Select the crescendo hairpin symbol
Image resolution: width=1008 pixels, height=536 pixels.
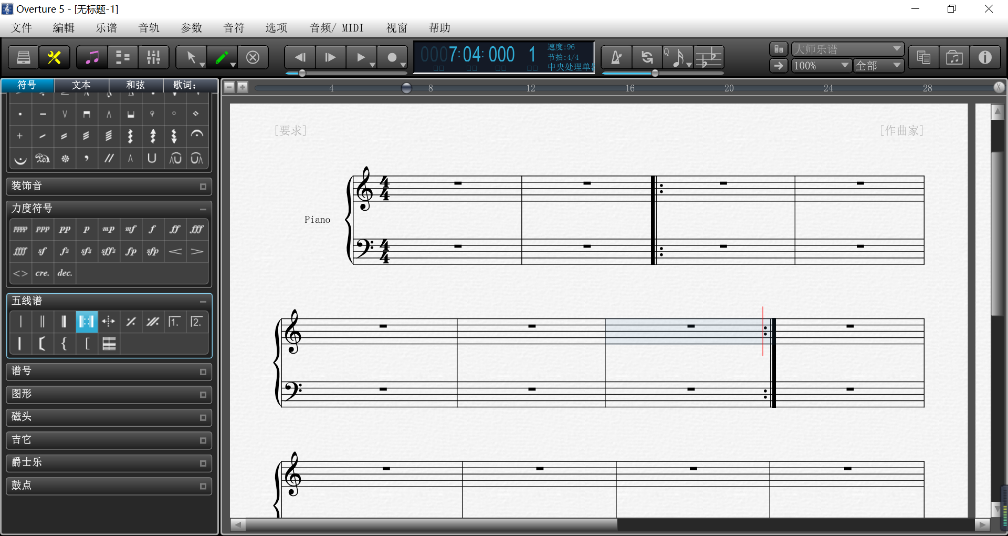coord(174,251)
